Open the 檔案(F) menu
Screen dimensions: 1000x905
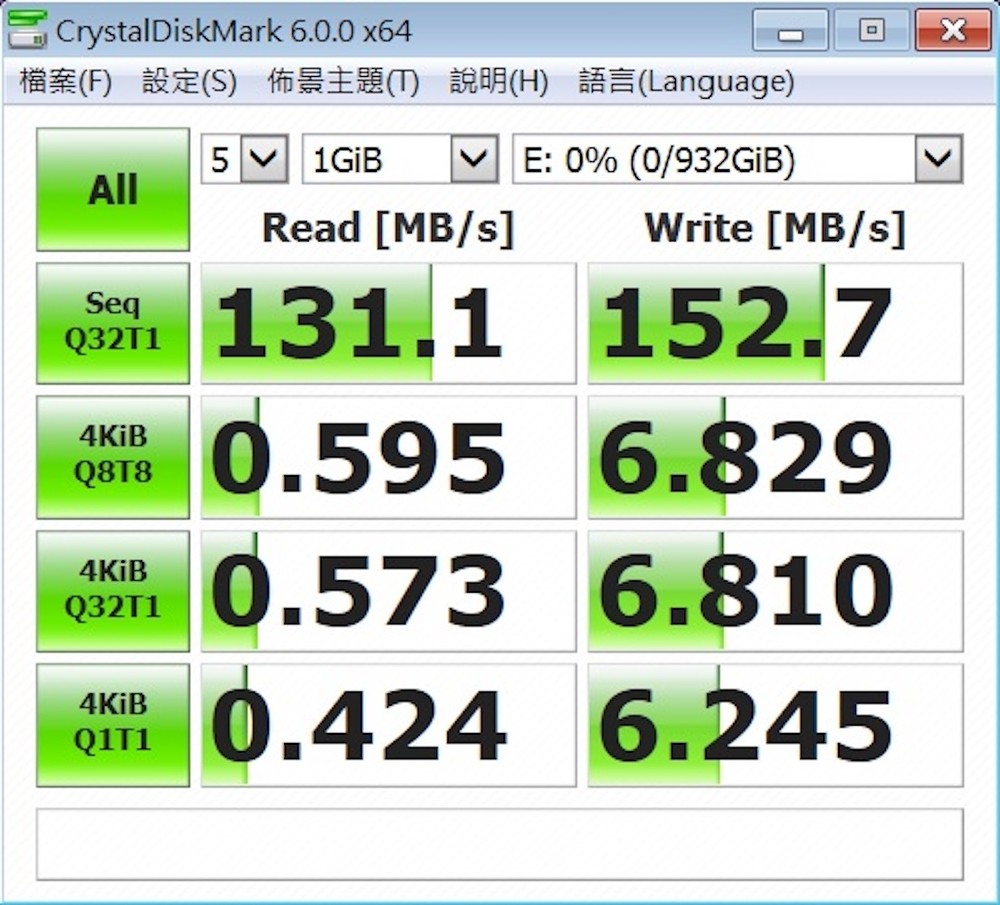(66, 82)
